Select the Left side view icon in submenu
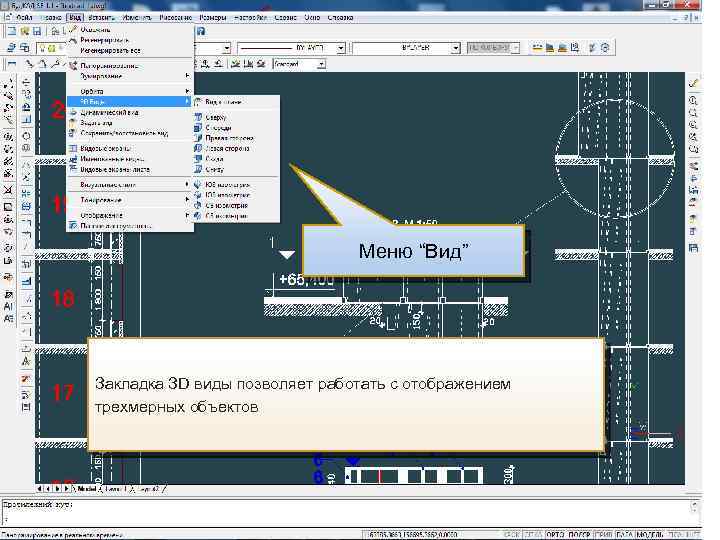Viewport: 720px width, 540px height. click(x=196, y=148)
